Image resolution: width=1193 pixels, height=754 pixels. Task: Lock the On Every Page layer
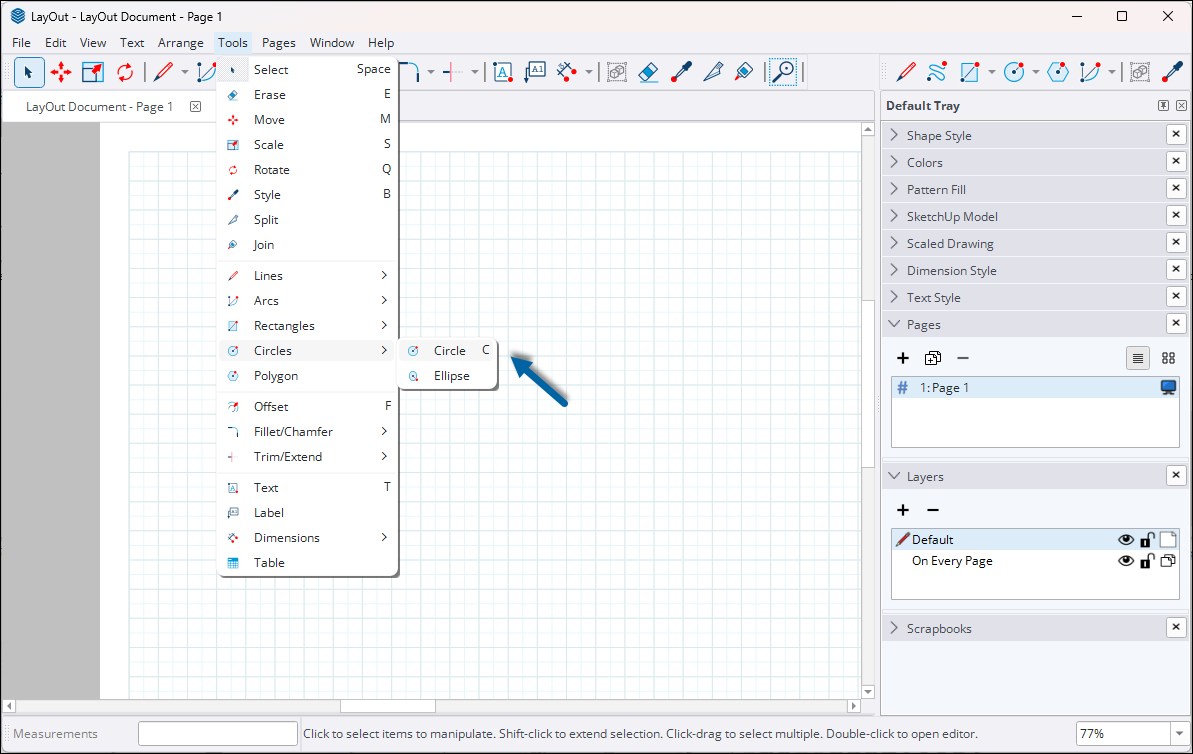coord(1147,561)
